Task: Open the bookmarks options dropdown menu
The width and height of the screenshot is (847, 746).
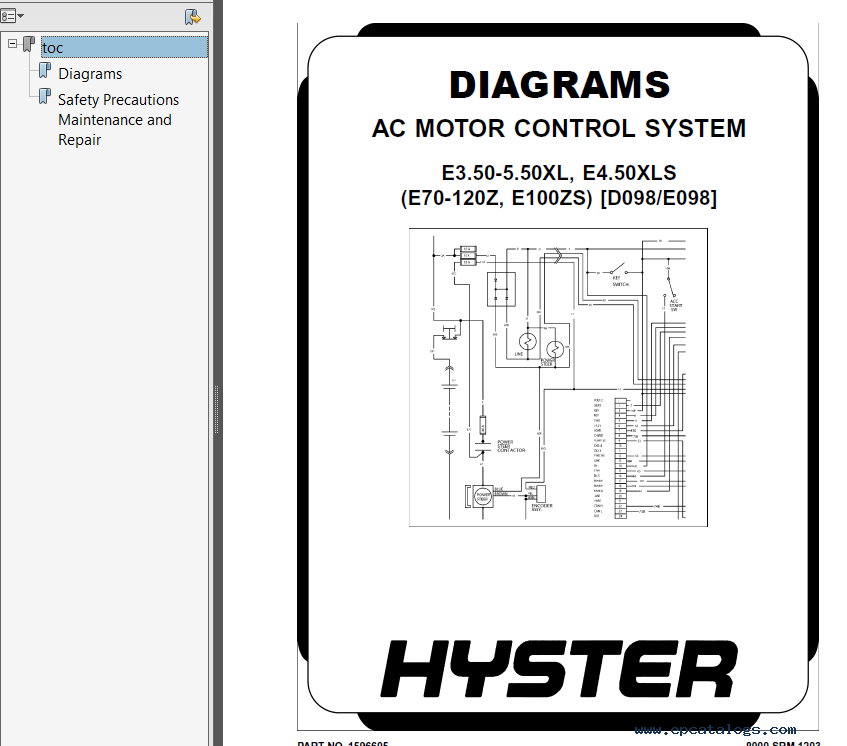Action: click(x=11, y=16)
